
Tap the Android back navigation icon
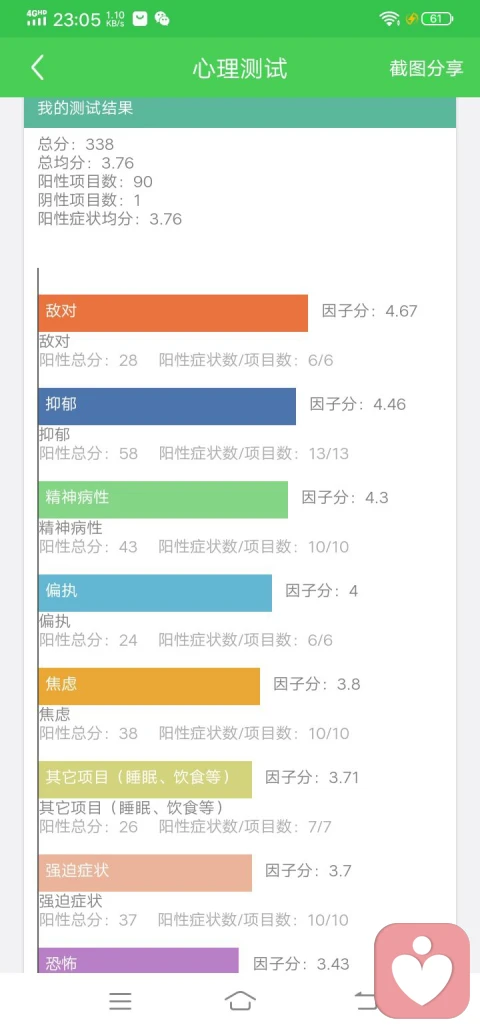[x=364, y=1001]
